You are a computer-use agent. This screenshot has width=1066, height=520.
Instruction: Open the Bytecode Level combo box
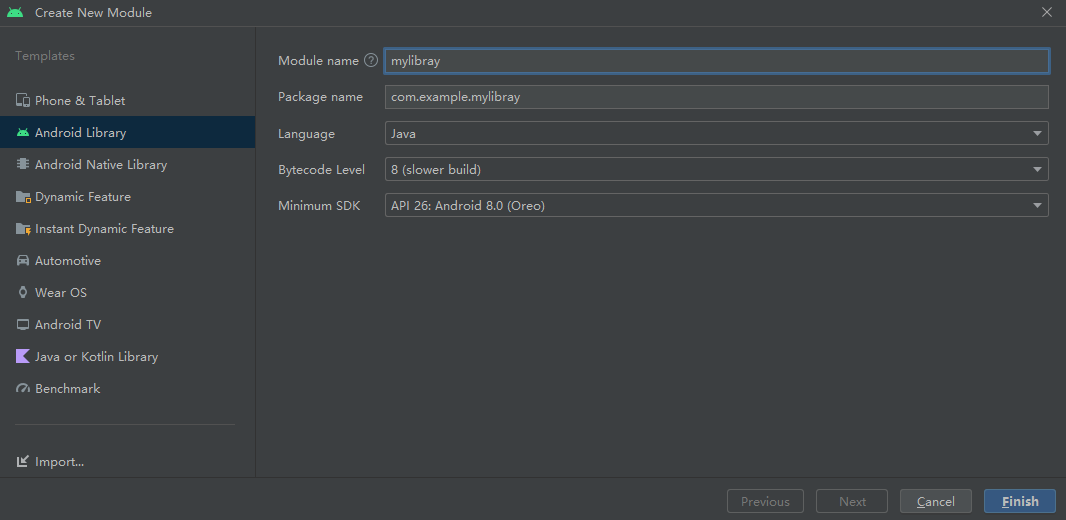click(x=717, y=169)
